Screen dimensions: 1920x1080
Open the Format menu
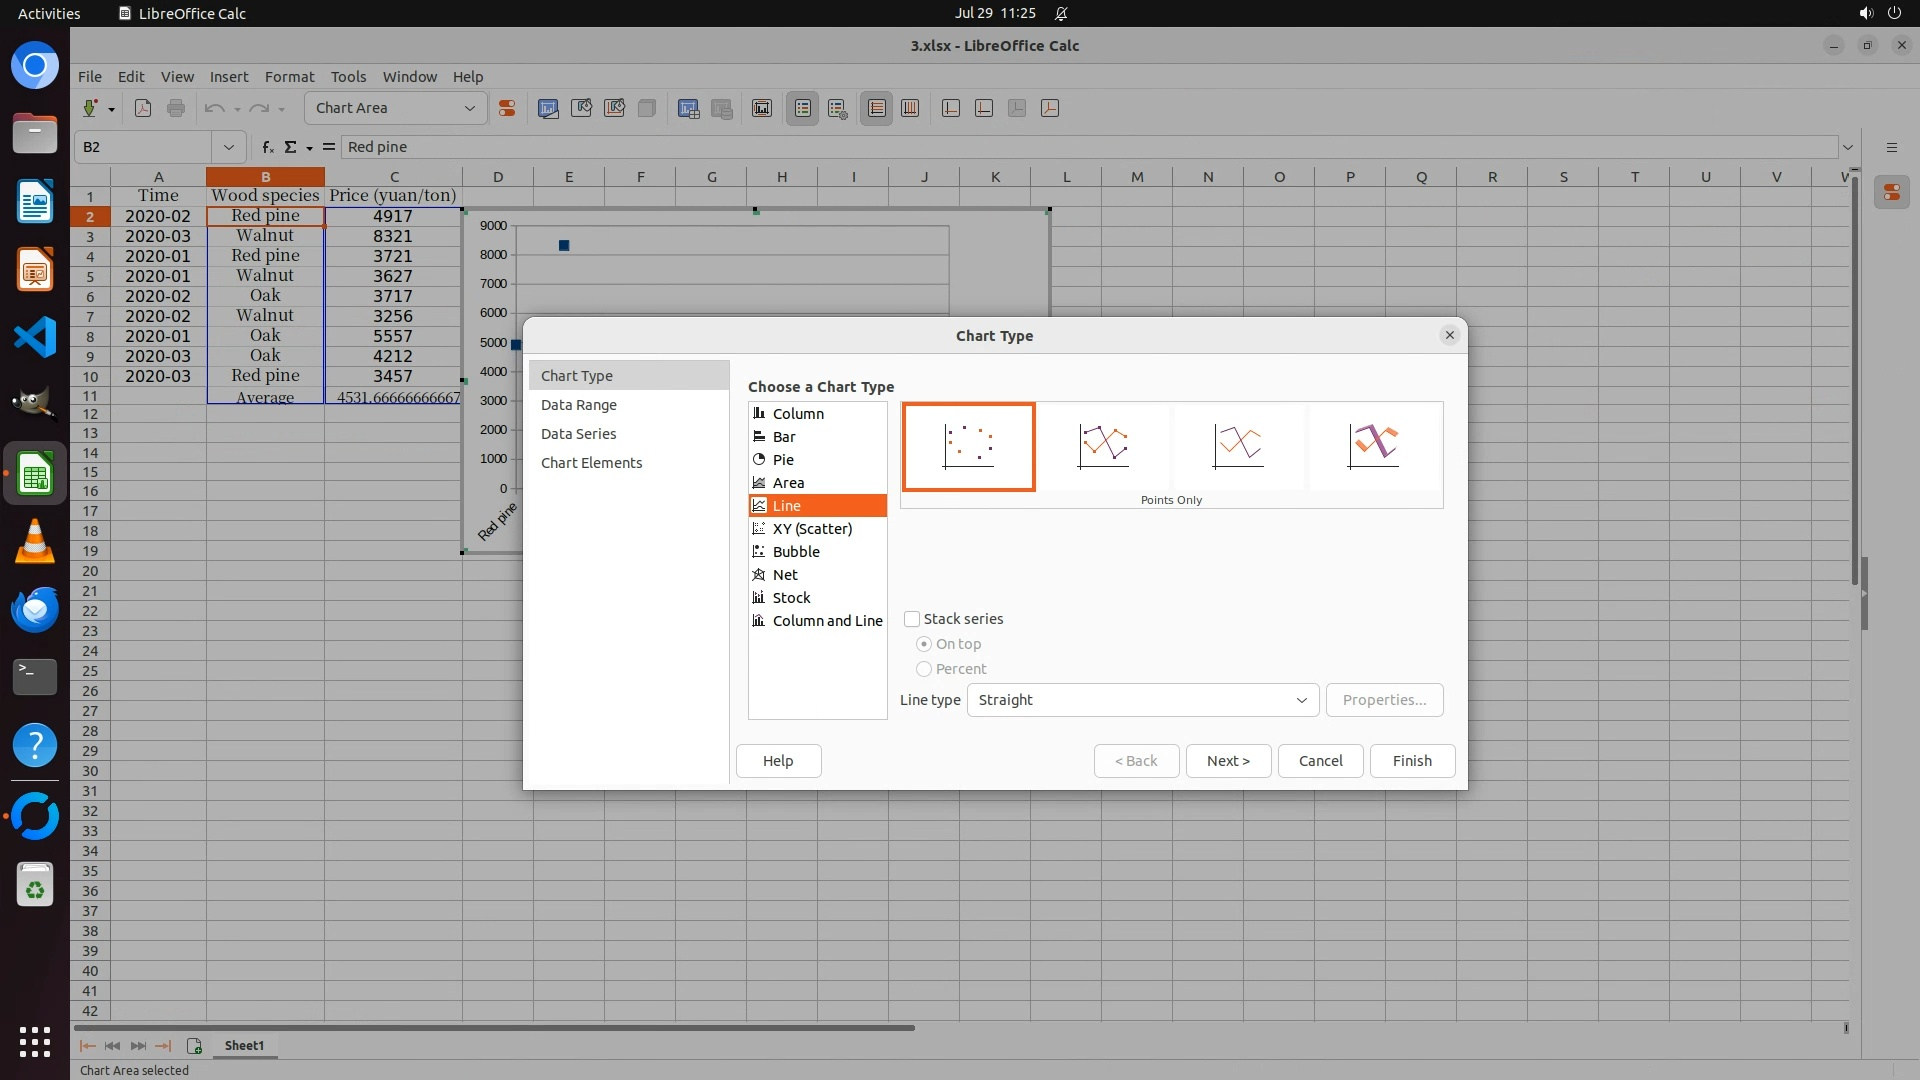[289, 77]
